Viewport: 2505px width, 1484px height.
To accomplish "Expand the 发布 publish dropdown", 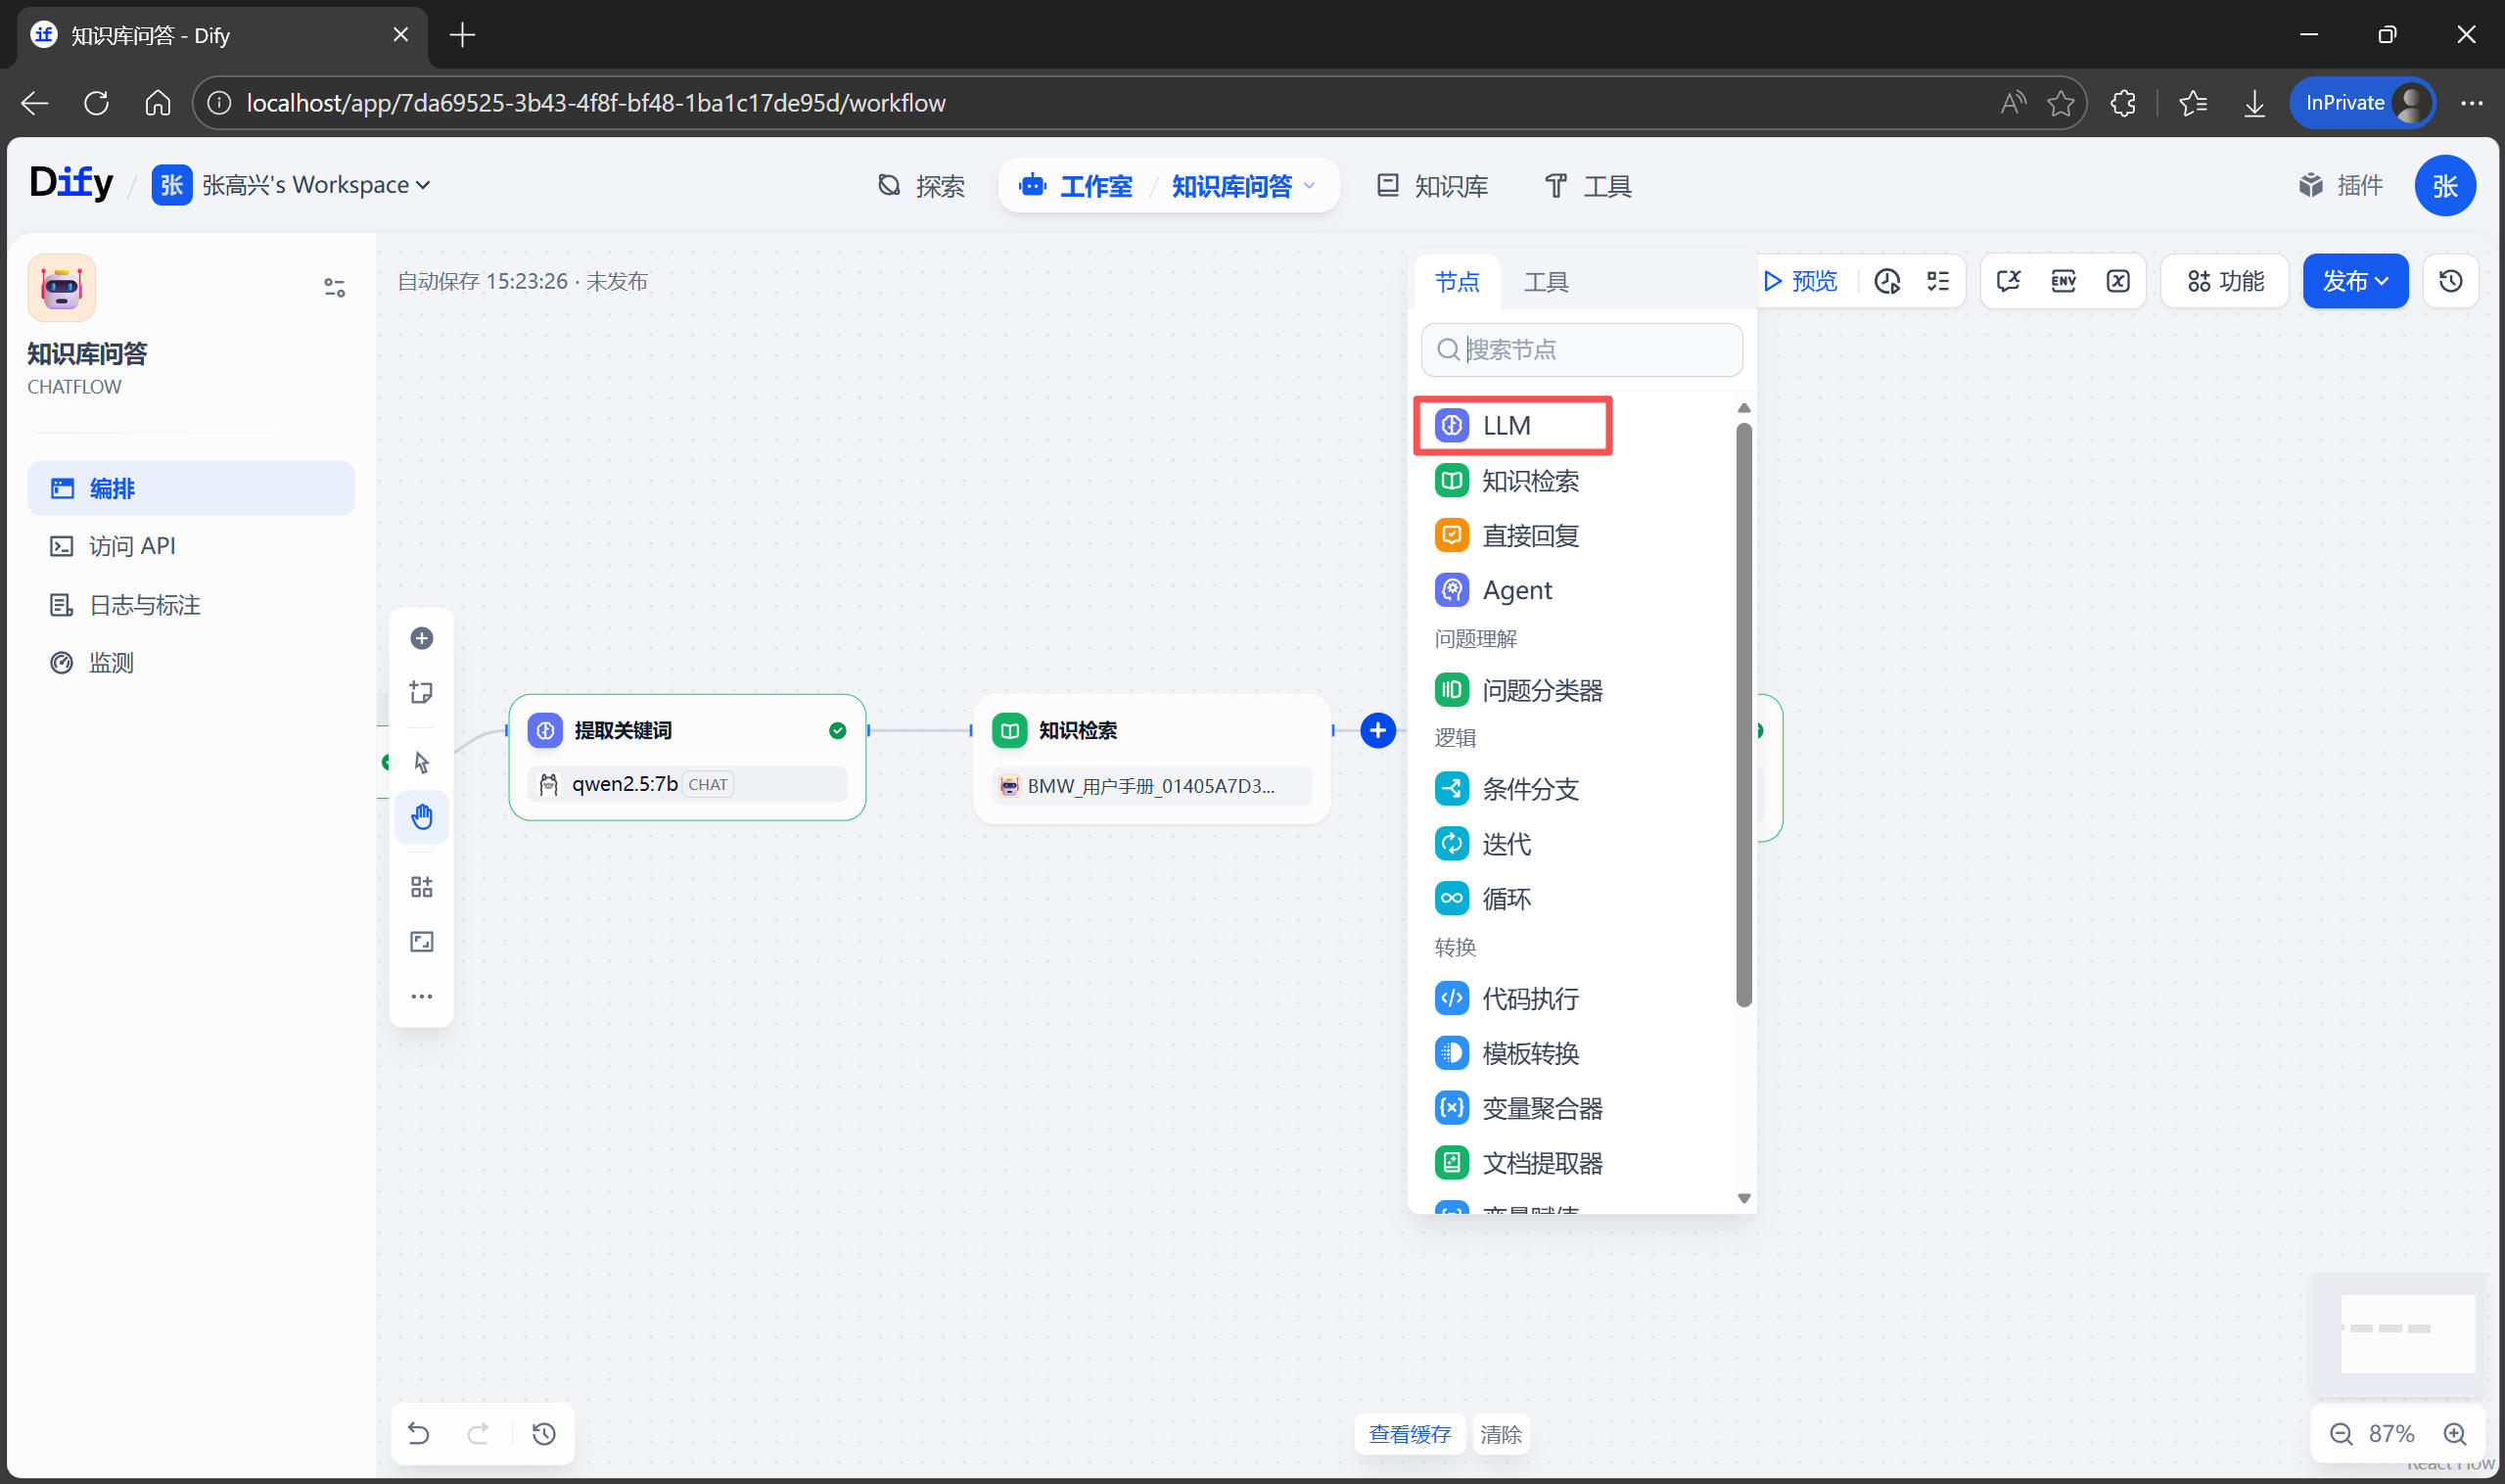I will click(2355, 281).
